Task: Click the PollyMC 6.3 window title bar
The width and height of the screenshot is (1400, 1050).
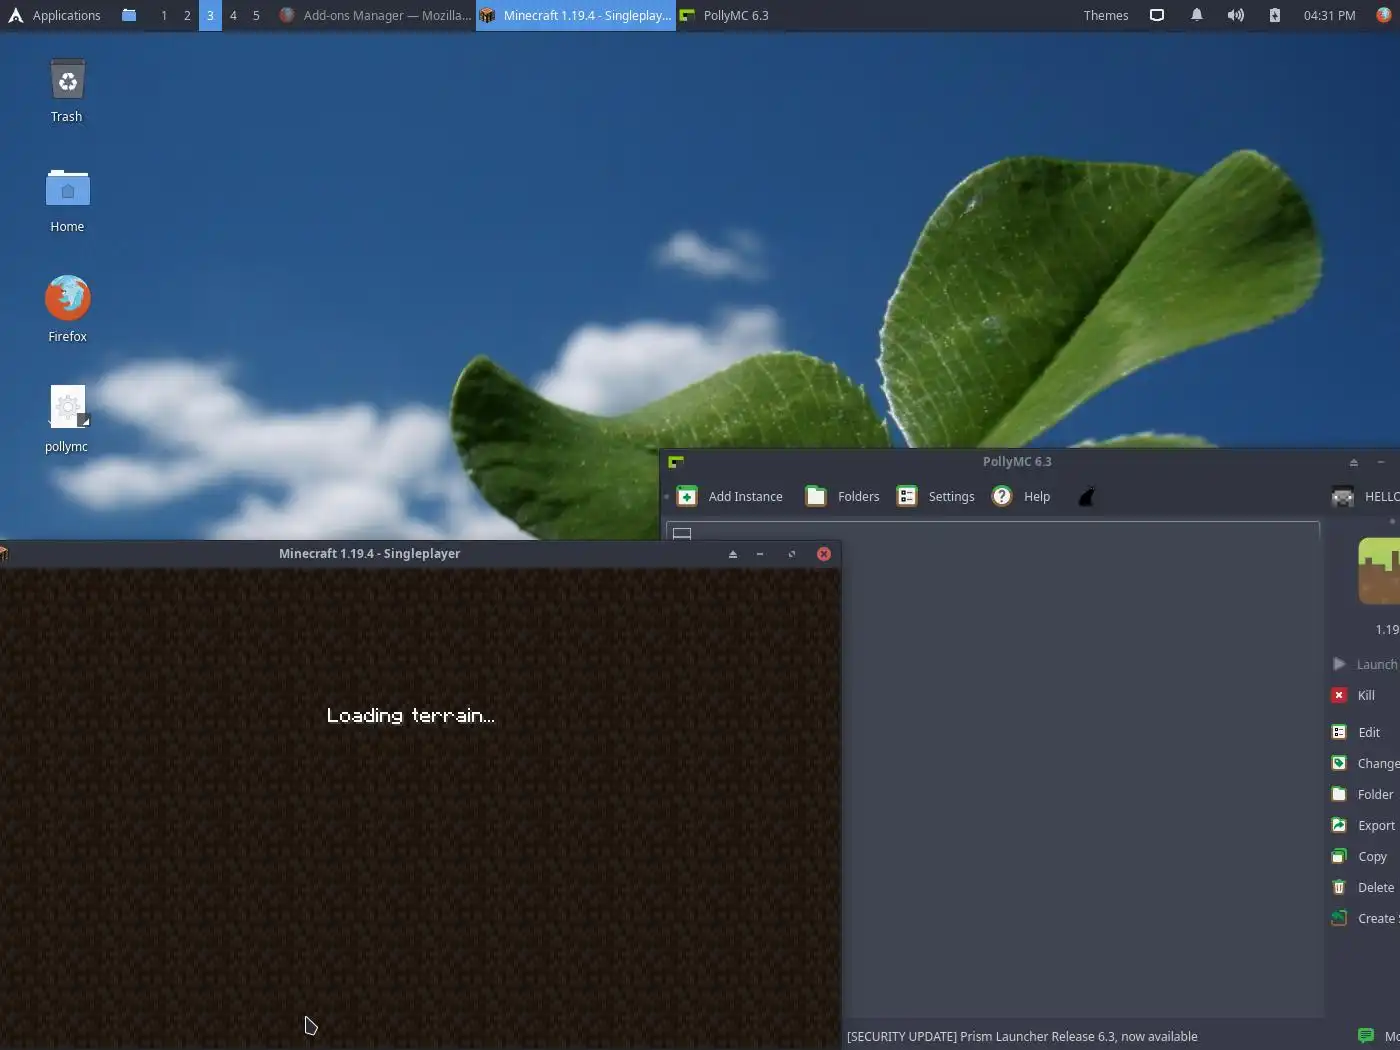Action: pos(1017,461)
